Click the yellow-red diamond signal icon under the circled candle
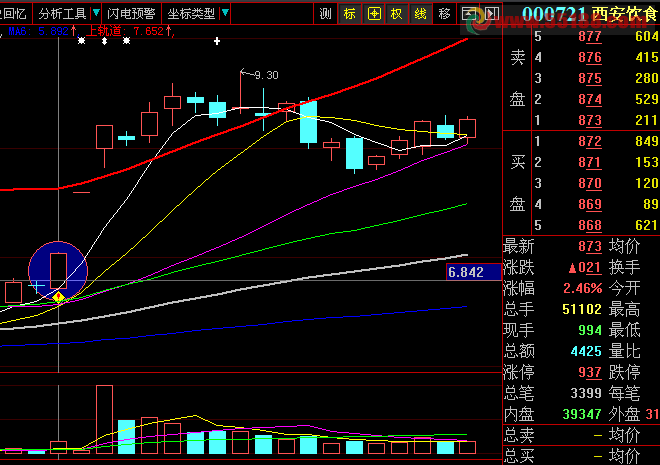660x465 pixels. 59,297
